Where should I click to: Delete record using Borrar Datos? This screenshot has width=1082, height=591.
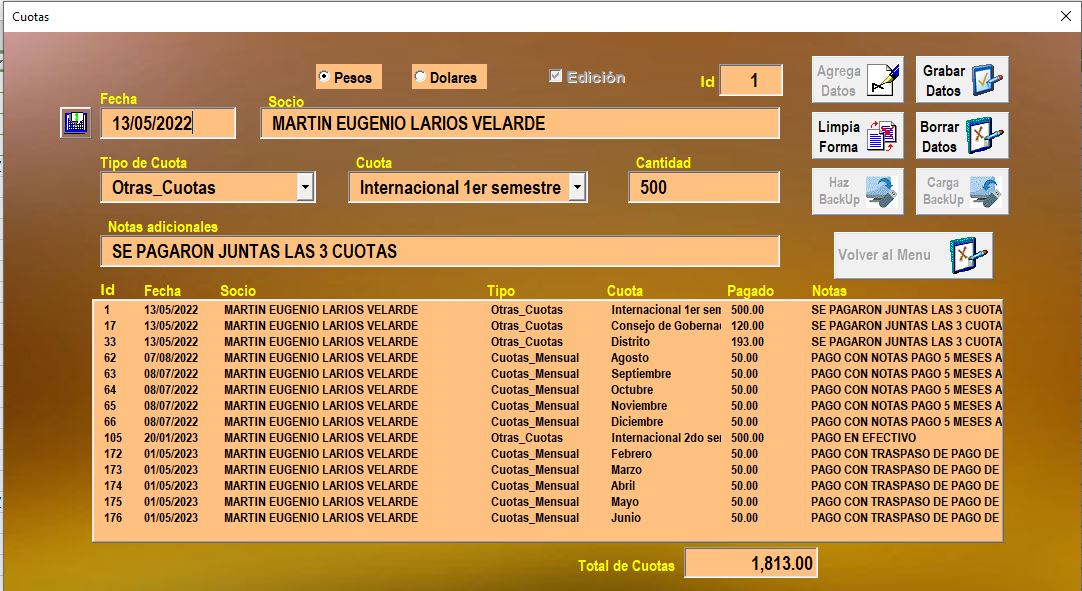(x=962, y=136)
